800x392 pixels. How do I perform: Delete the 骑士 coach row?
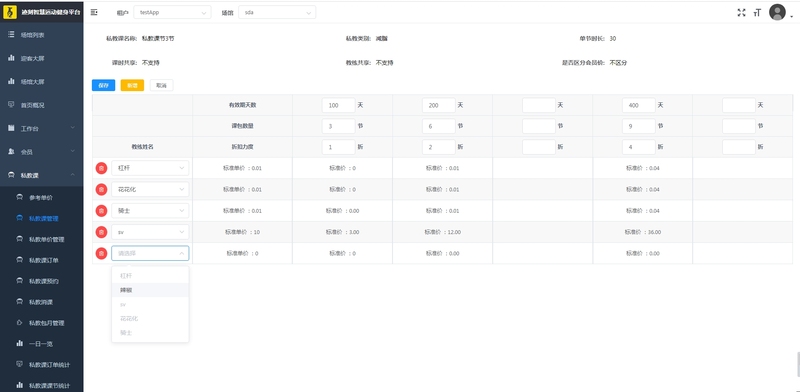(x=102, y=211)
